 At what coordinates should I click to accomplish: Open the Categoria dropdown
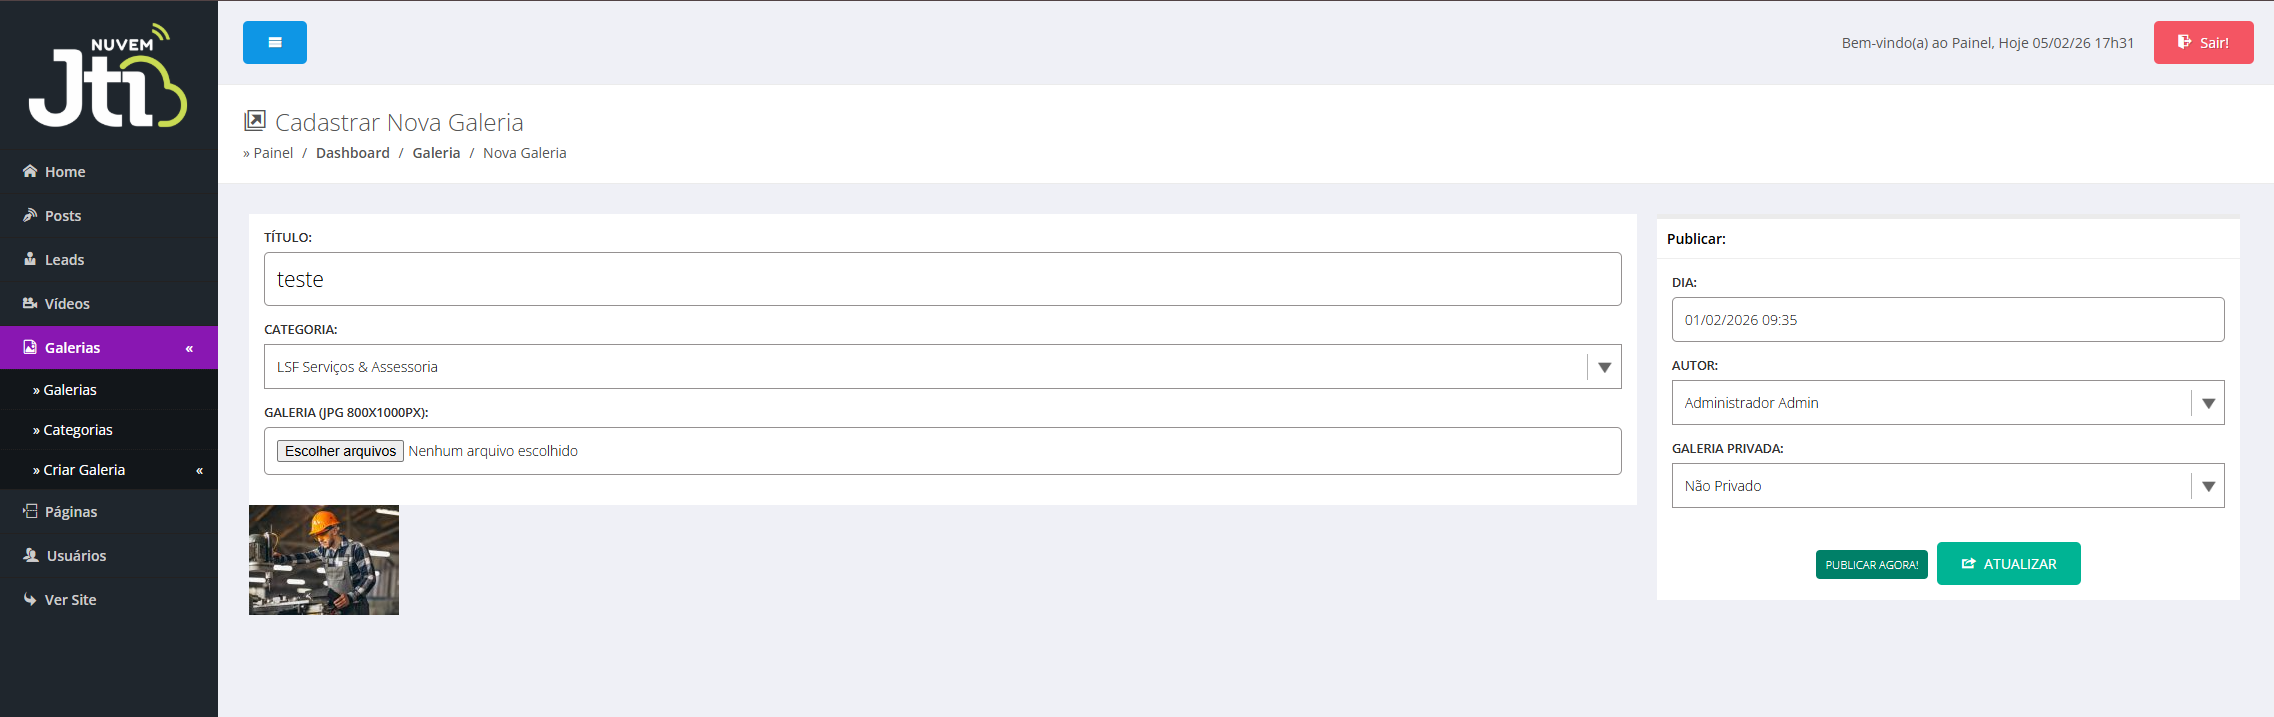pyautogui.click(x=942, y=367)
